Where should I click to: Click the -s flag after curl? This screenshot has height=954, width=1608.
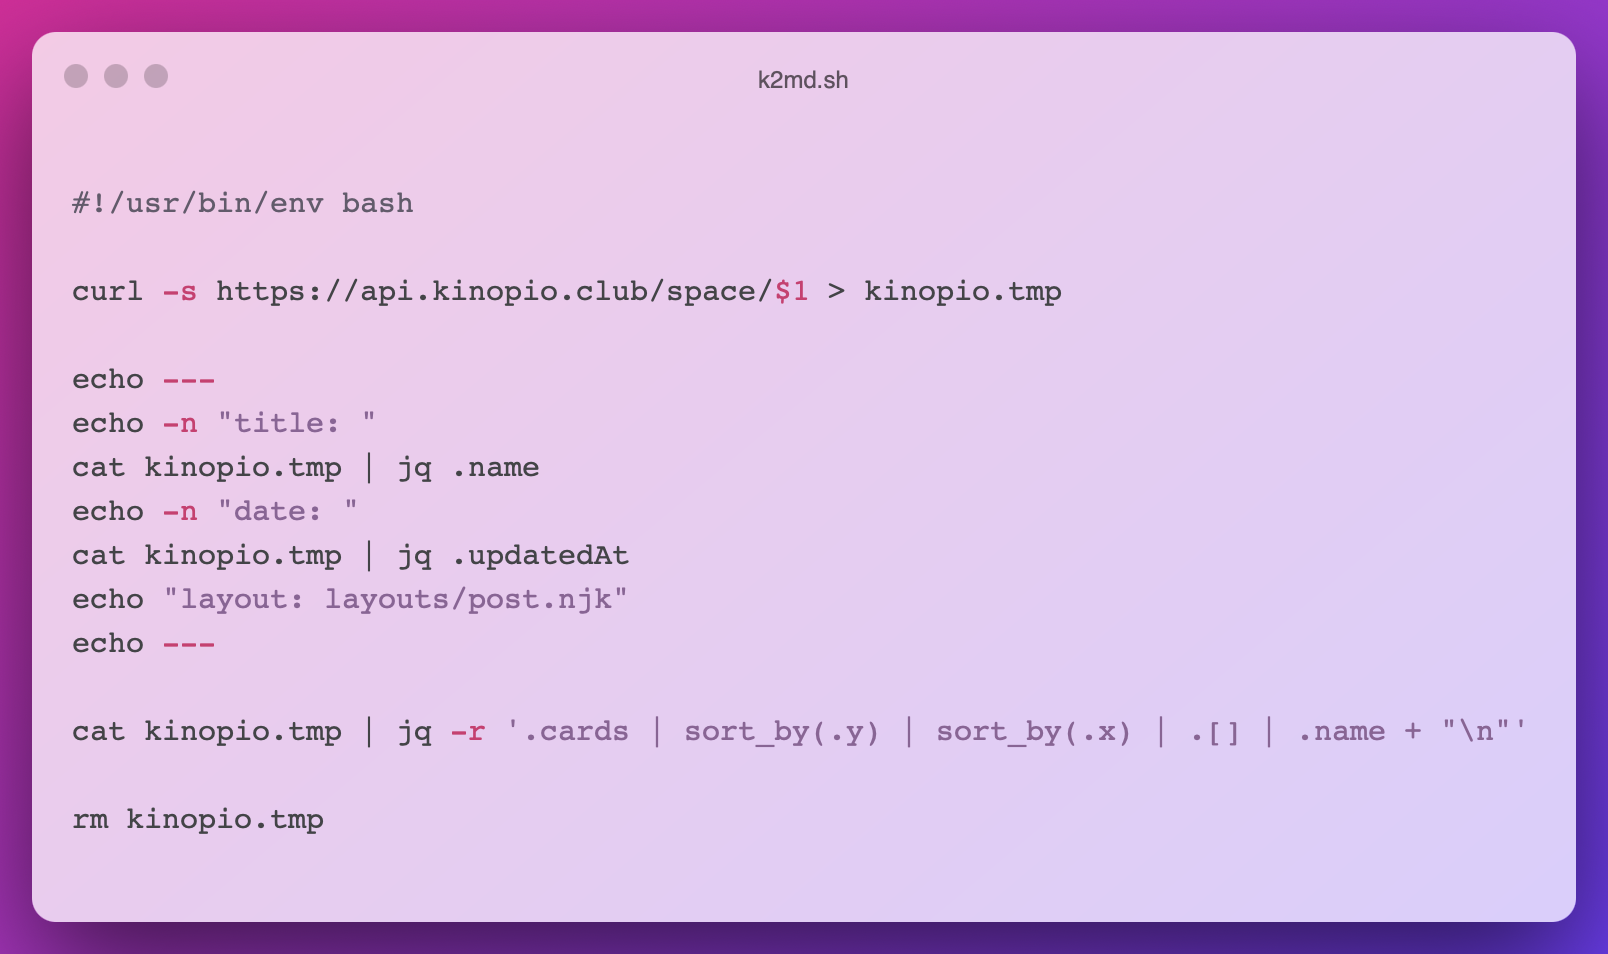coord(180,291)
